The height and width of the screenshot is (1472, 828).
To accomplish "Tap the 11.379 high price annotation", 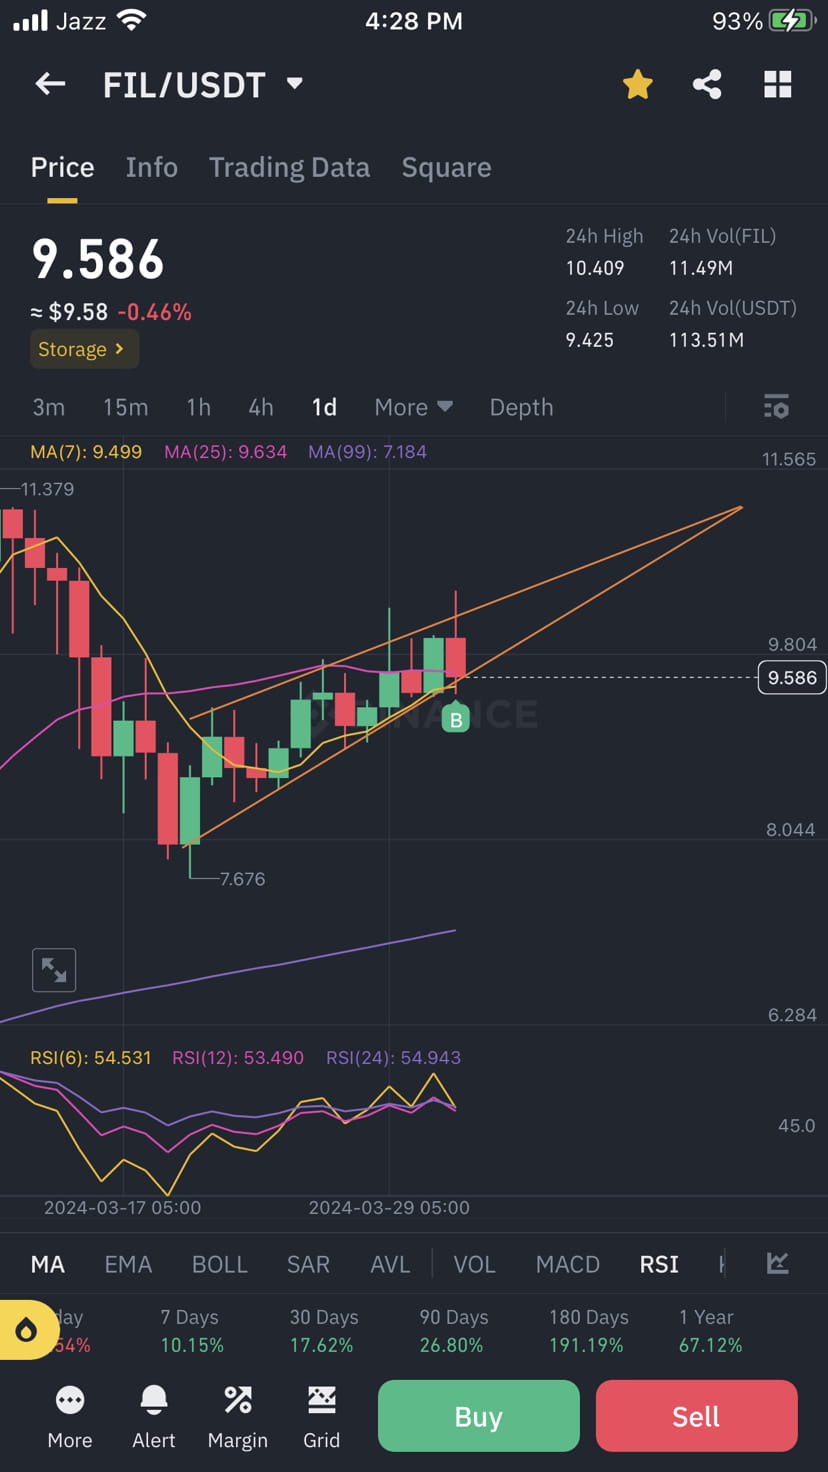I will tap(47, 489).
